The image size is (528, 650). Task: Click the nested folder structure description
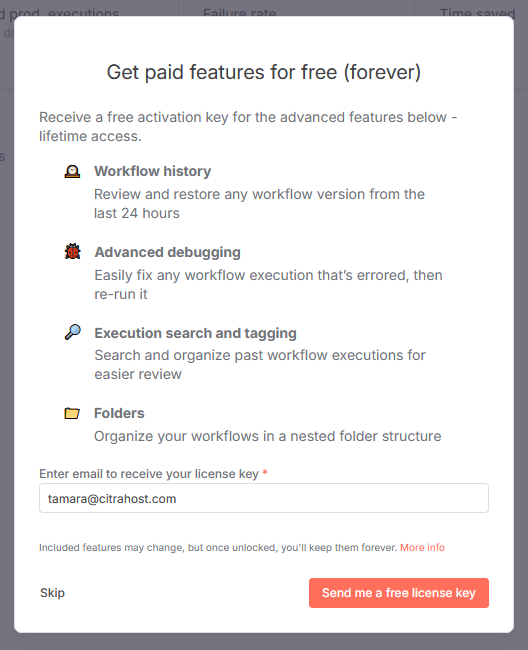[x=268, y=436]
